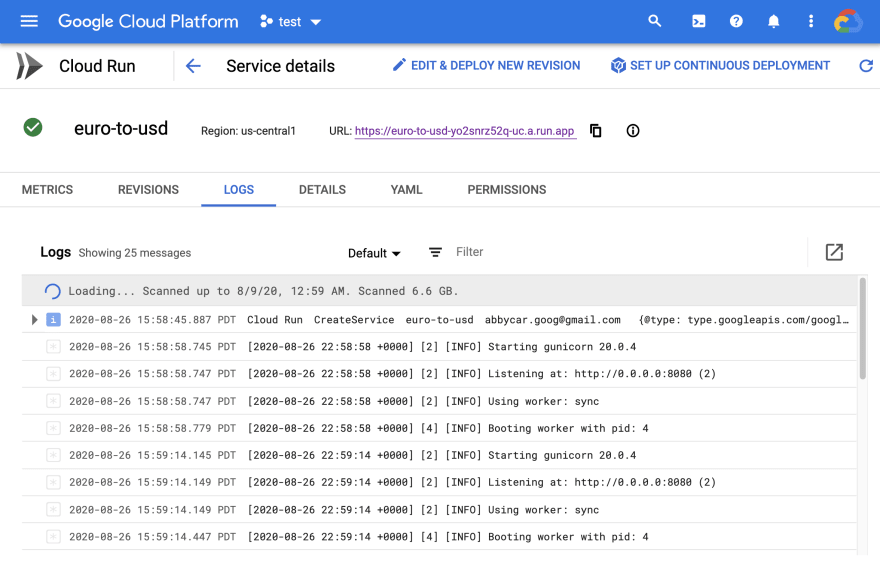Click the info severity icon on CreateService row
The height and width of the screenshot is (577, 880).
pos(53,319)
